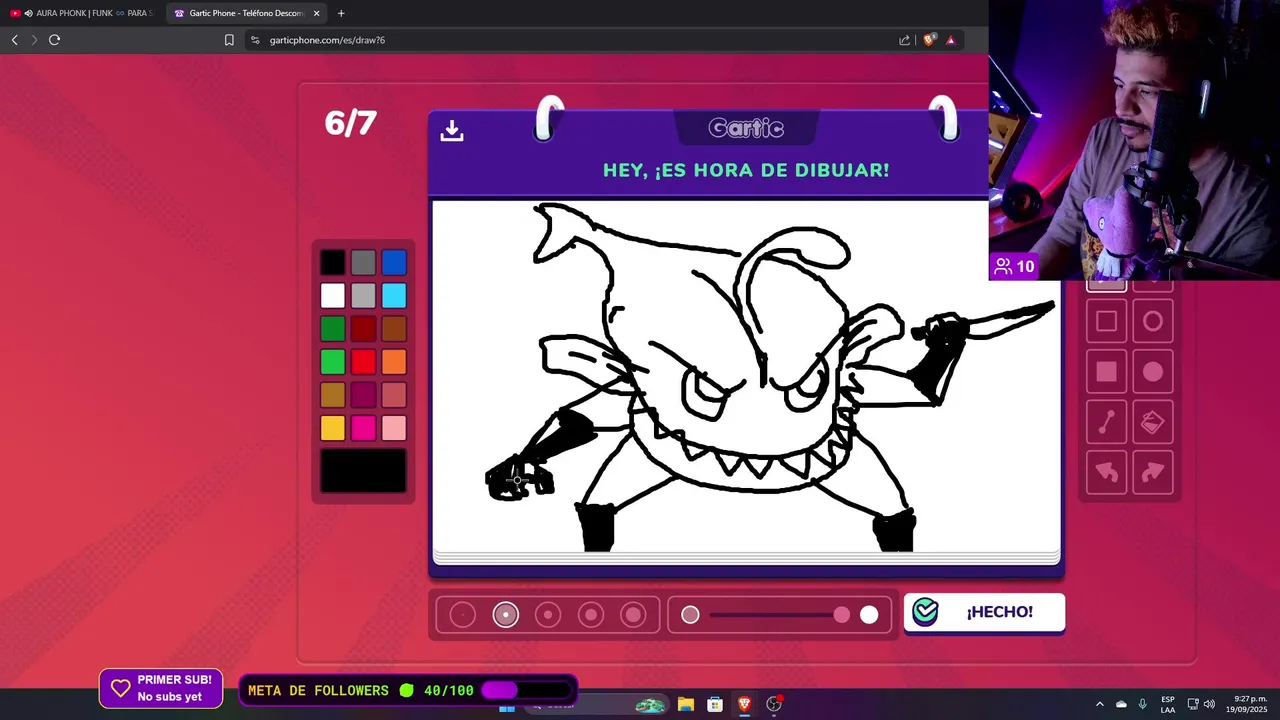Download the drawing with the download icon
Viewport: 1280px width, 720px height.
tap(452, 131)
